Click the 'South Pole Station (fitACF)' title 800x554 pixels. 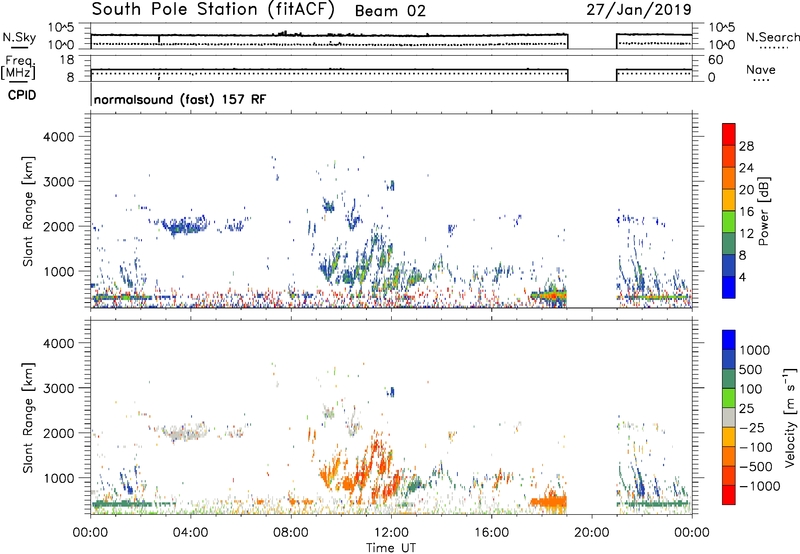pos(213,9)
